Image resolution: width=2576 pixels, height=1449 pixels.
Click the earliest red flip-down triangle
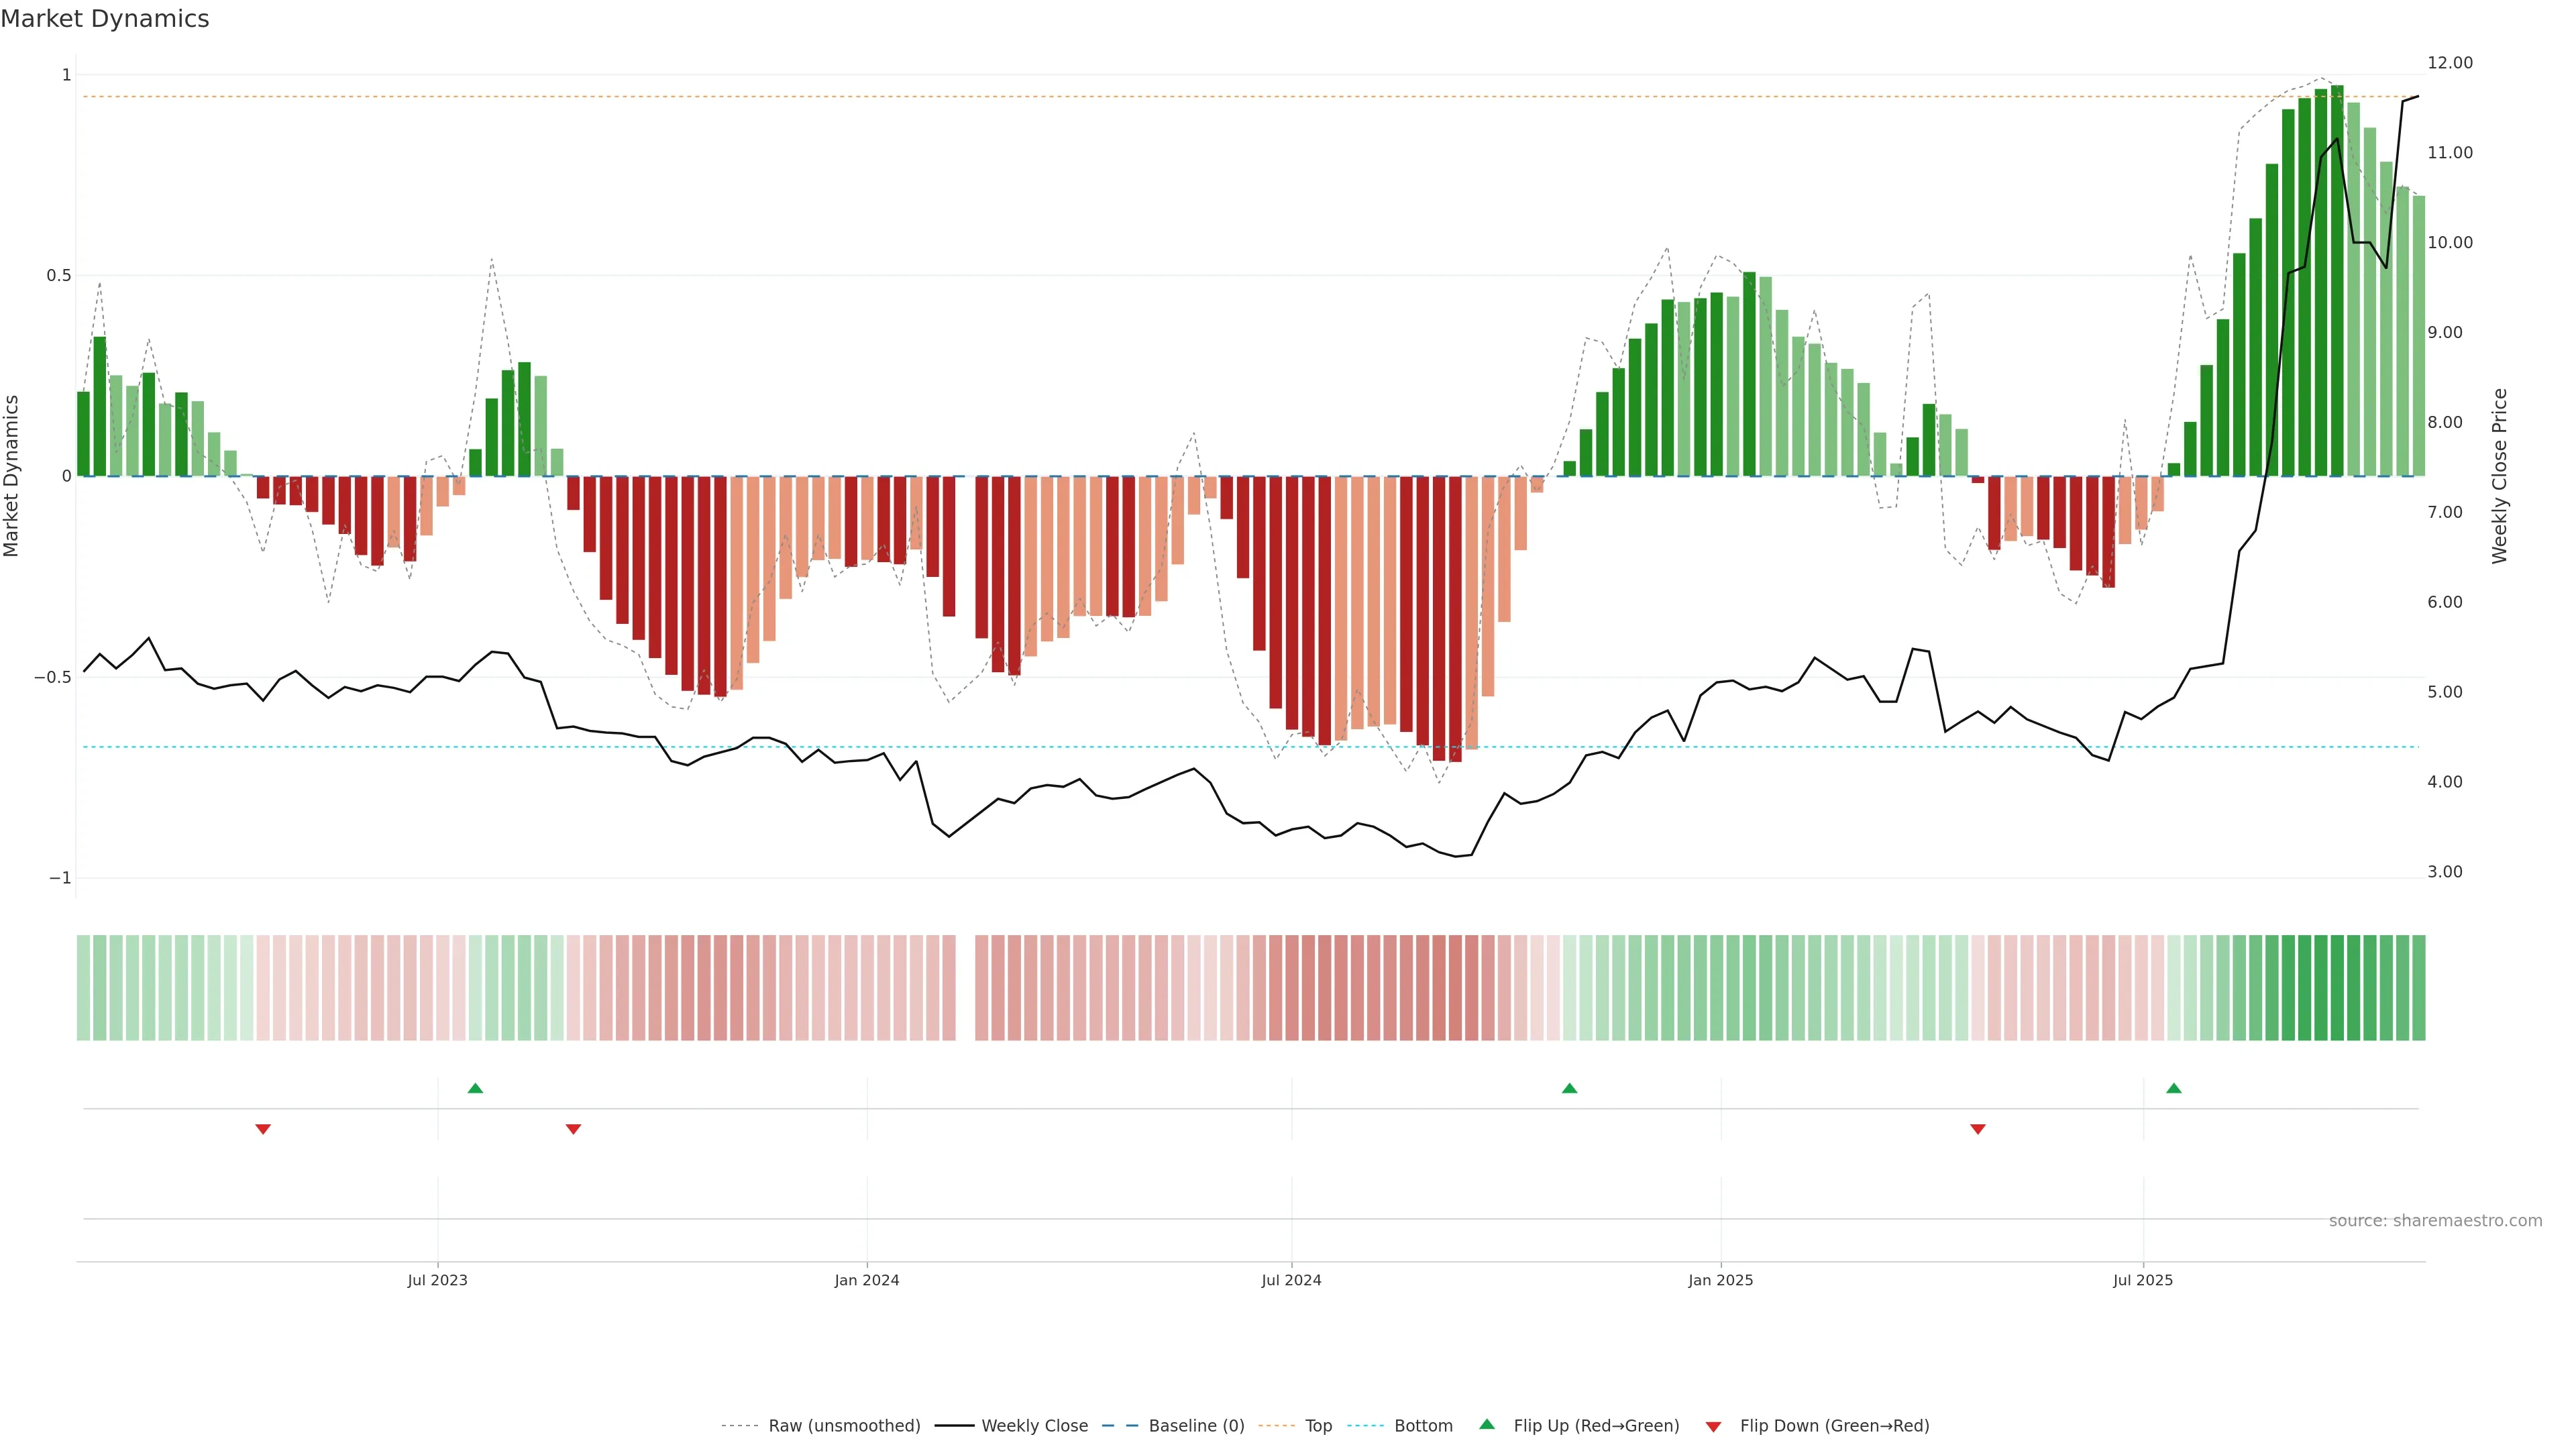(x=263, y=1129)
